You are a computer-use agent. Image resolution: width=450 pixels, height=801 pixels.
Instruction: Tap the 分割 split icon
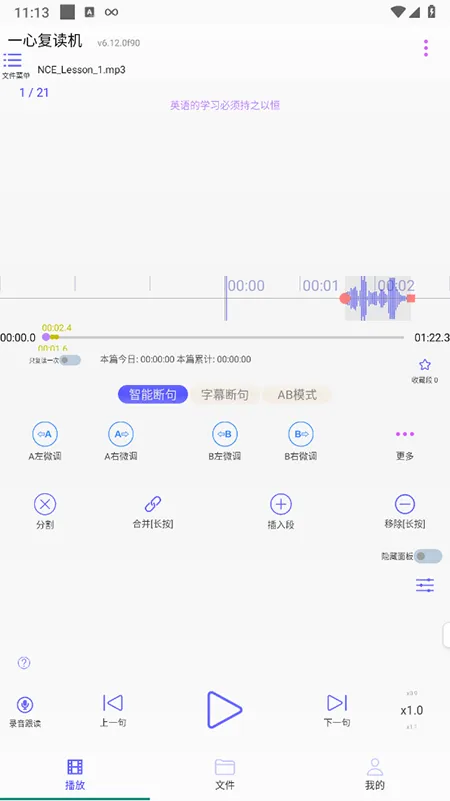(x=45, y=504)
